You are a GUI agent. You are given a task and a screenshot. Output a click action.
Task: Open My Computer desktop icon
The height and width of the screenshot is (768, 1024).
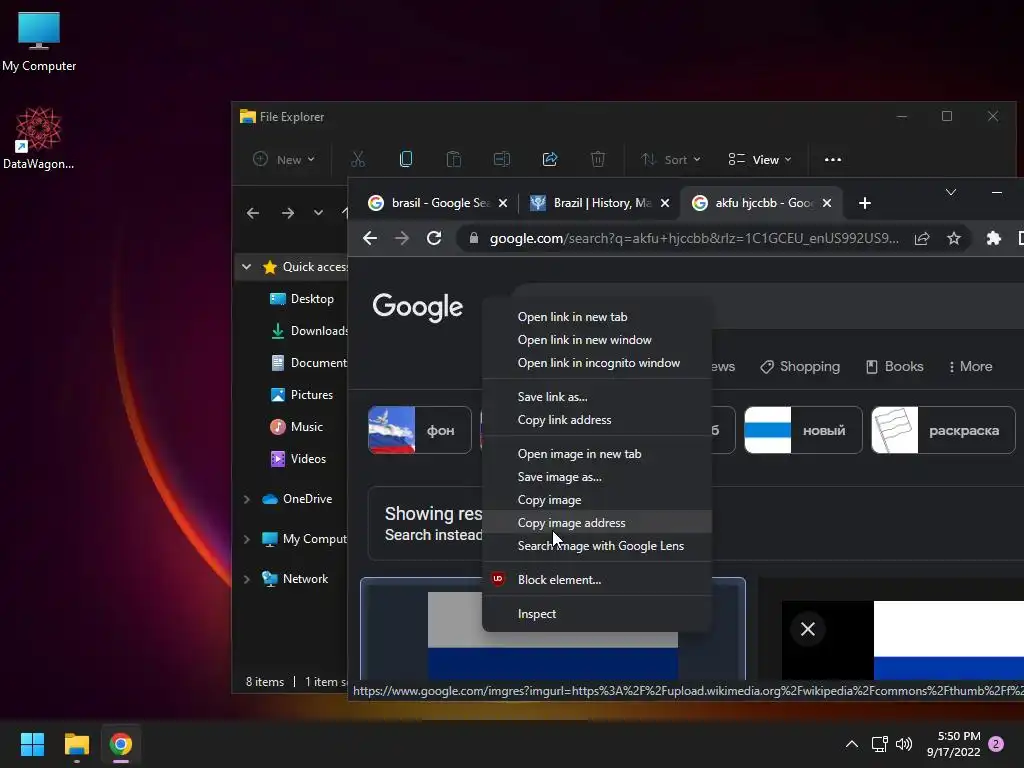(x=39, y=42)
